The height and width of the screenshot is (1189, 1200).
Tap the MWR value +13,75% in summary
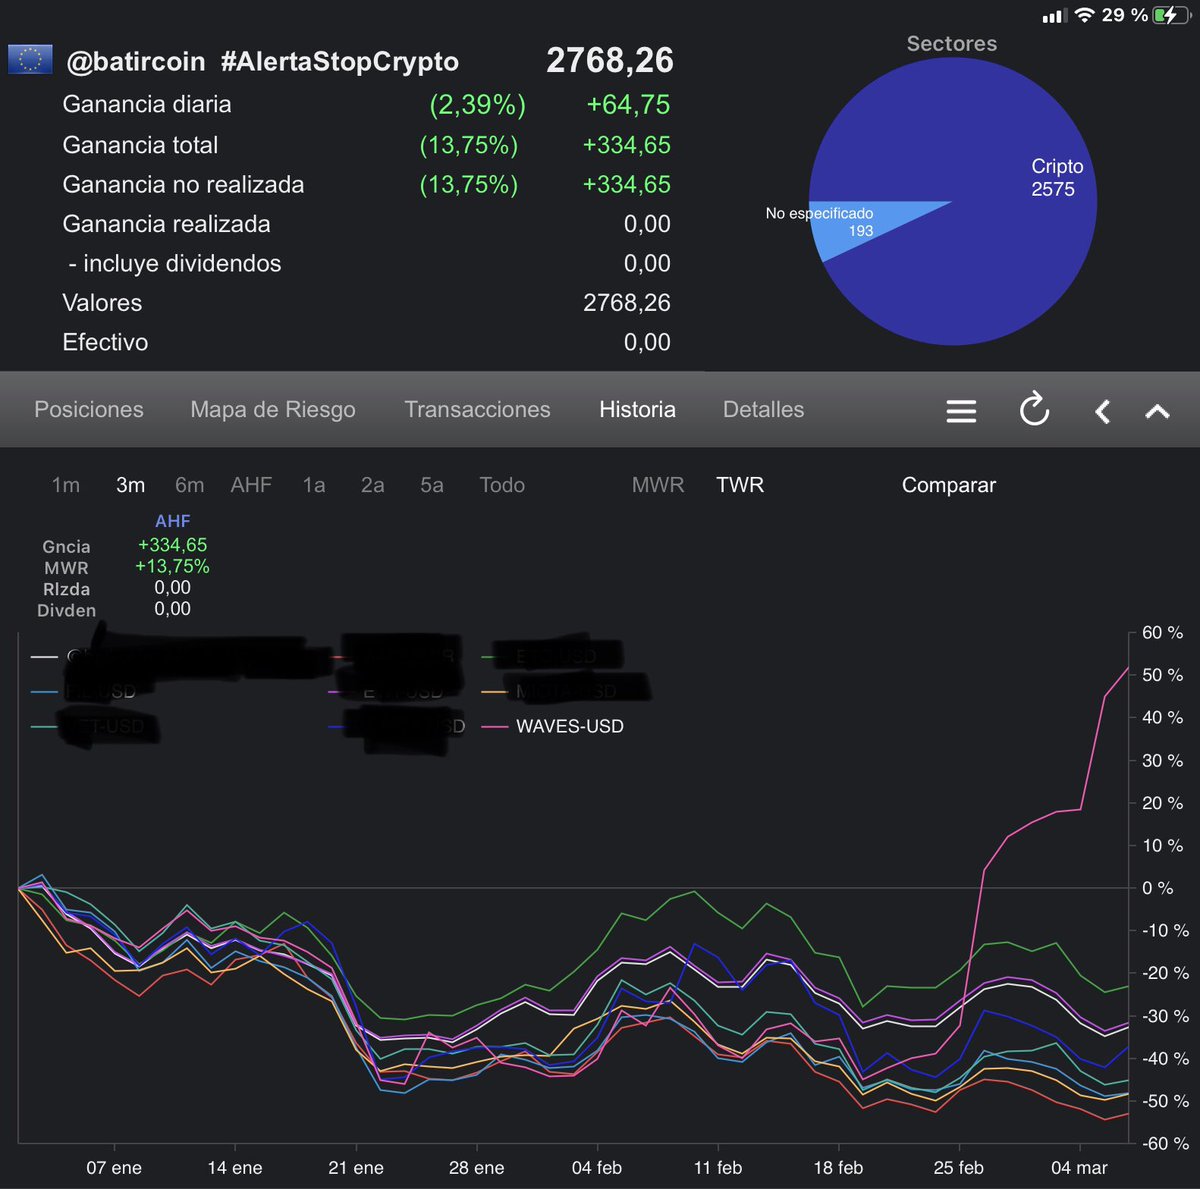(x=172, y=566)
